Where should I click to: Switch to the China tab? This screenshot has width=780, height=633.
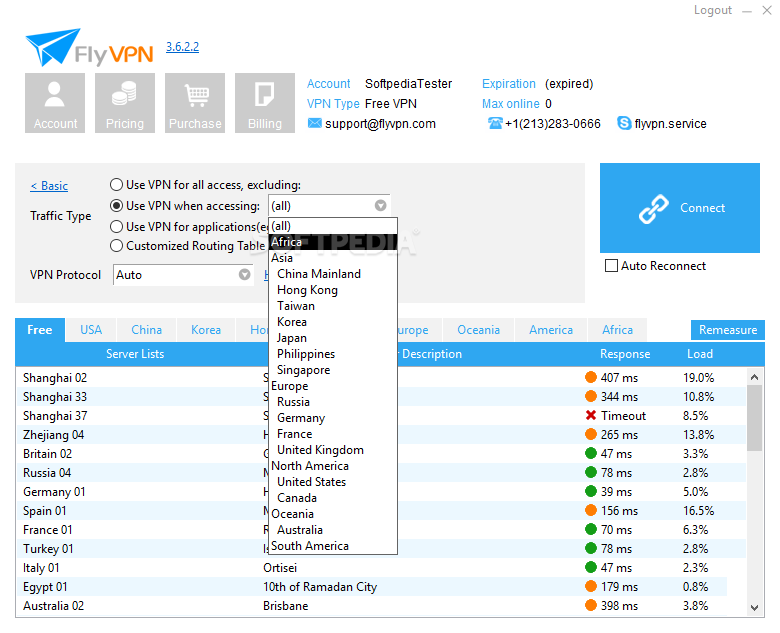point(146,330)
